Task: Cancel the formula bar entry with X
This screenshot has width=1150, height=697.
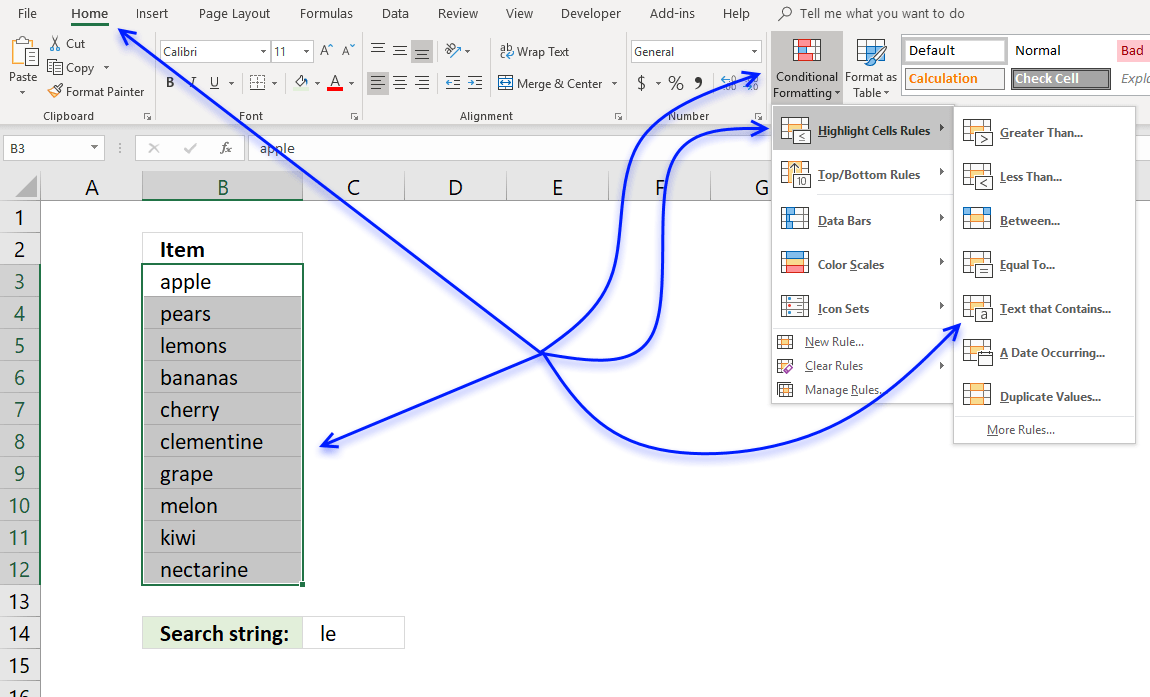Action: tap(153, 148)
